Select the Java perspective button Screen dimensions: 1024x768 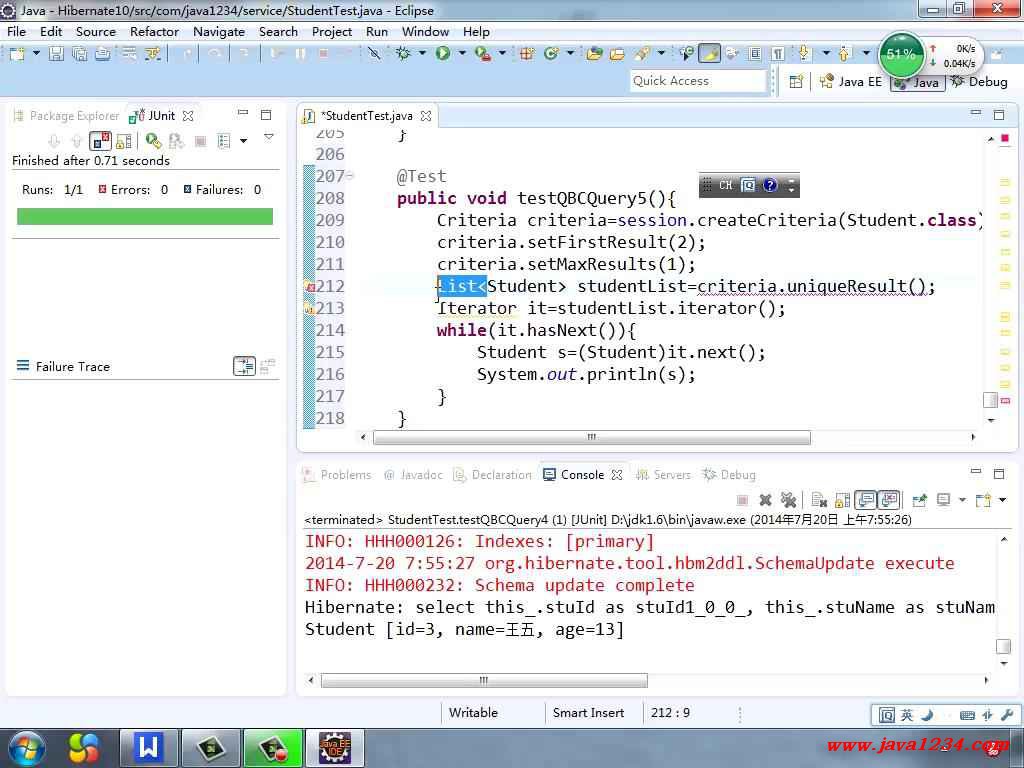(918, 82)
